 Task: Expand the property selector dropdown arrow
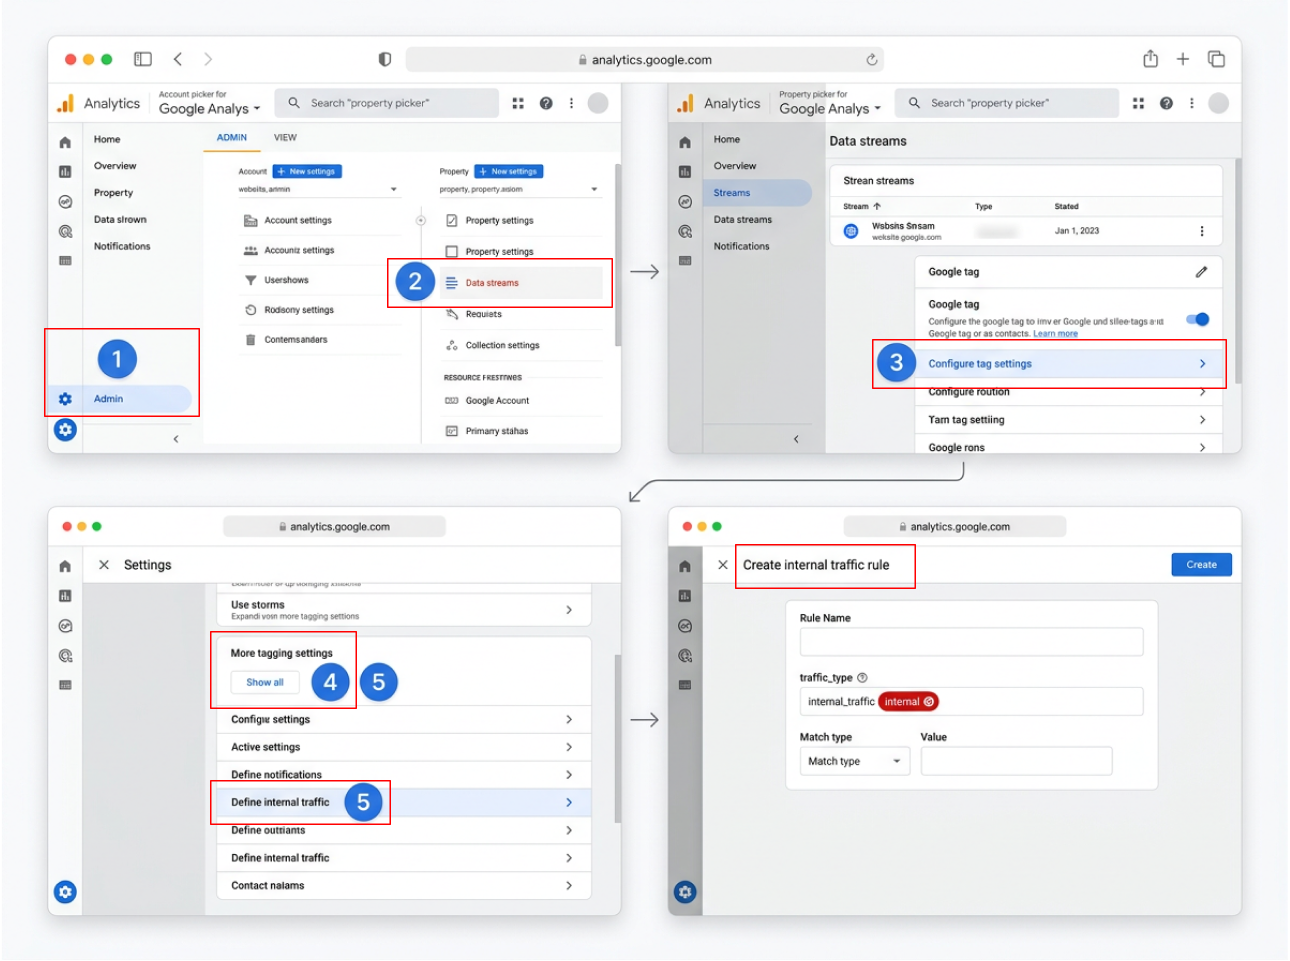click(x=594, y=189)
